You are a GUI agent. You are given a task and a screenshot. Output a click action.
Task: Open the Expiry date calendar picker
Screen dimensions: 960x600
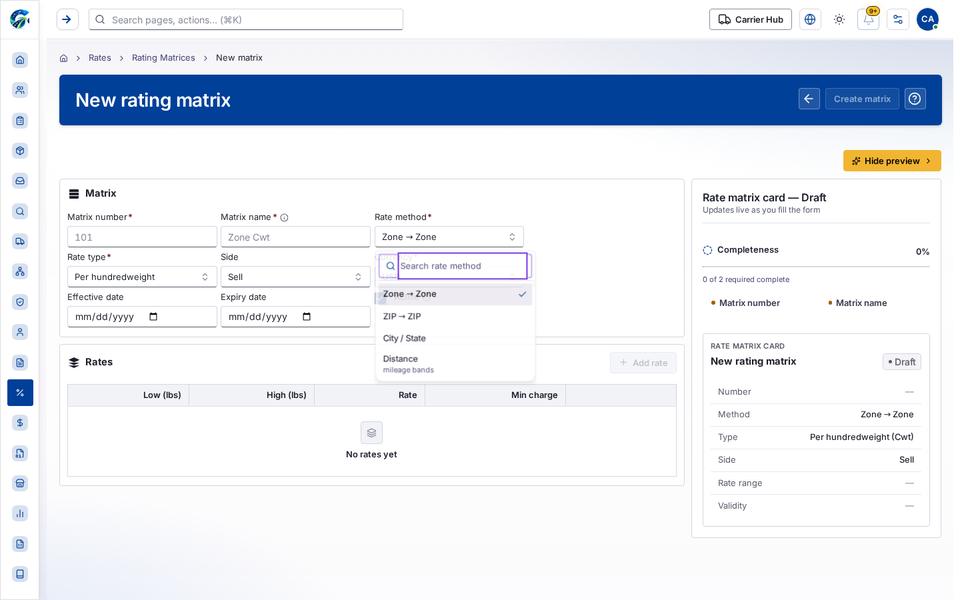[x=307, y=317]
